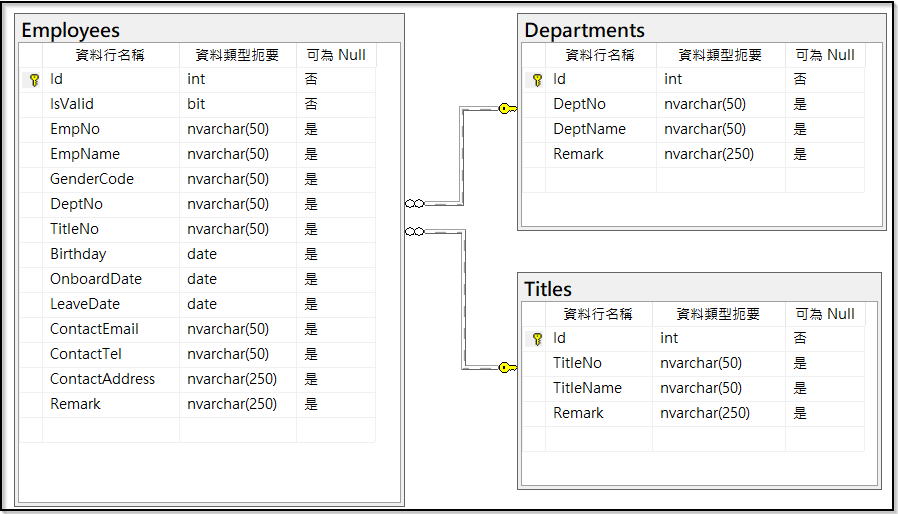The width and height of the screenshot is (898, 514).
Task: Select the TitleNo column name in Titles
Action: (x=577, y=363)
